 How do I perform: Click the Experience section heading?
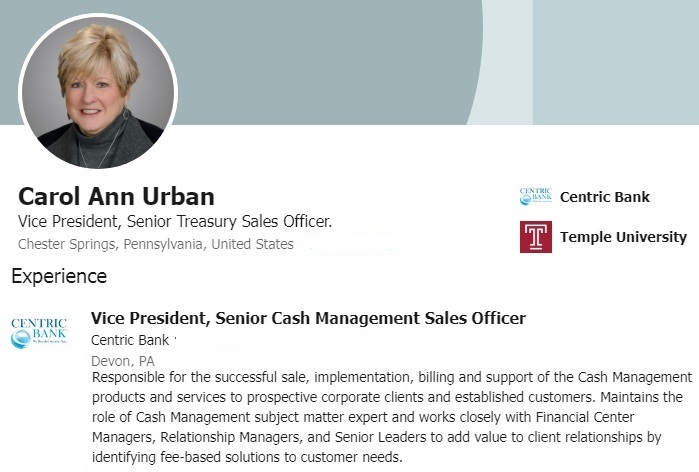[x=59, y=276]
